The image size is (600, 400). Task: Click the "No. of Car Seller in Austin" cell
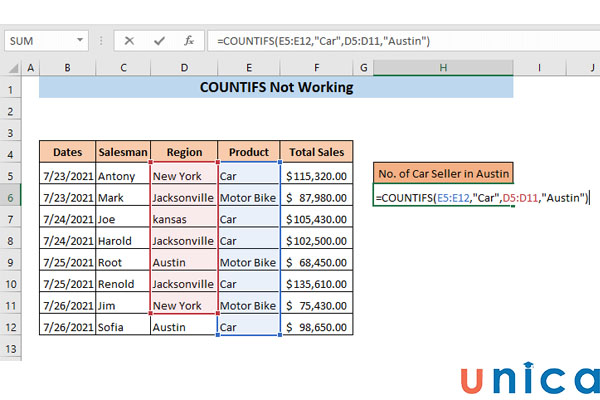[442, 172]
